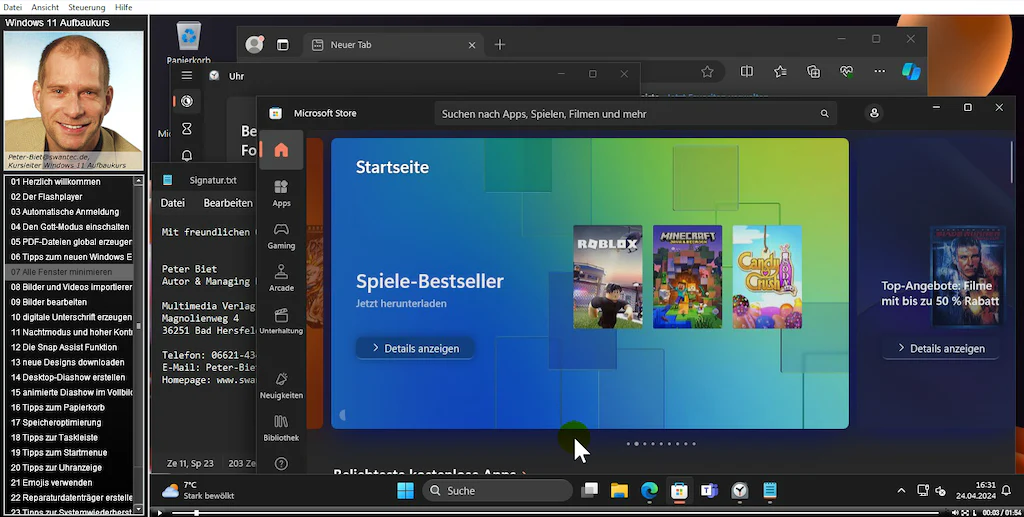Click the Windows Start button
The width and height of the screenshot is (1024, 517).
point(406,491)
